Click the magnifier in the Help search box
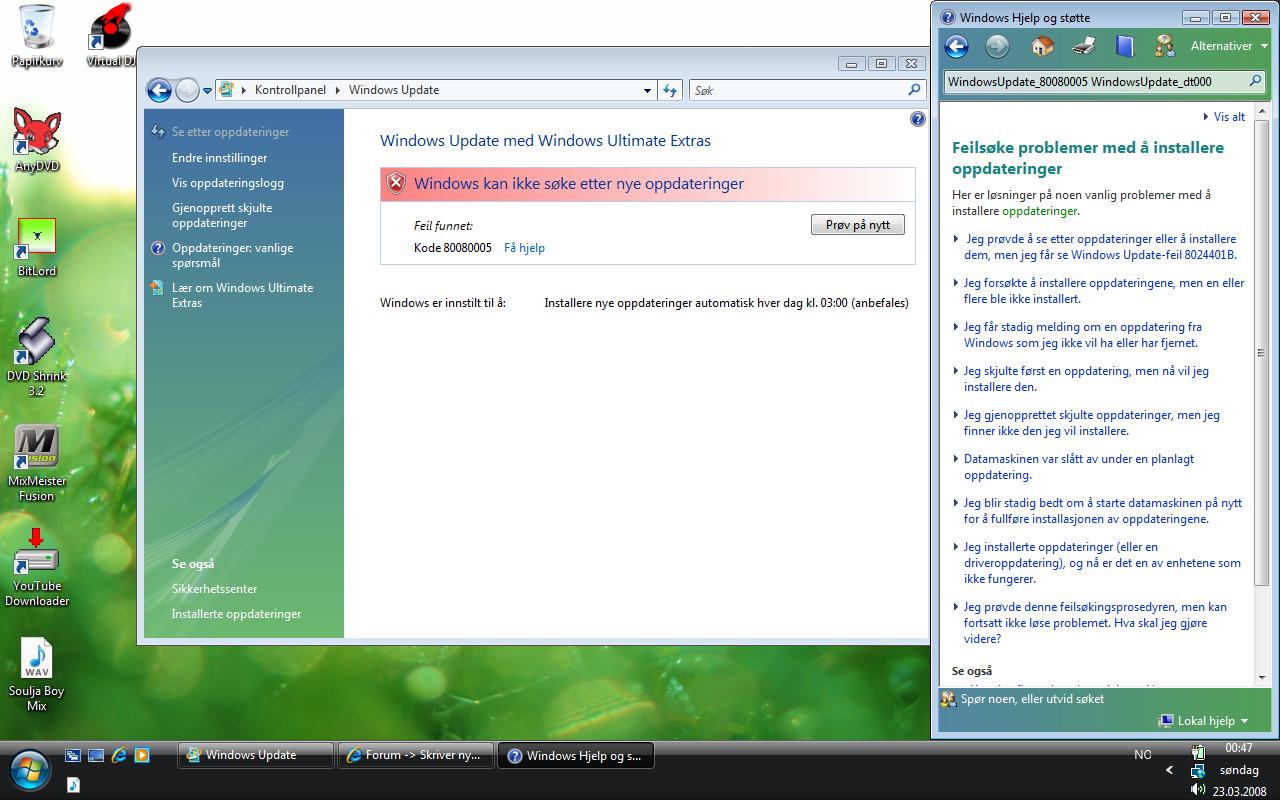The width and height of the screenshot is (1280, 800). point(1256,81)
